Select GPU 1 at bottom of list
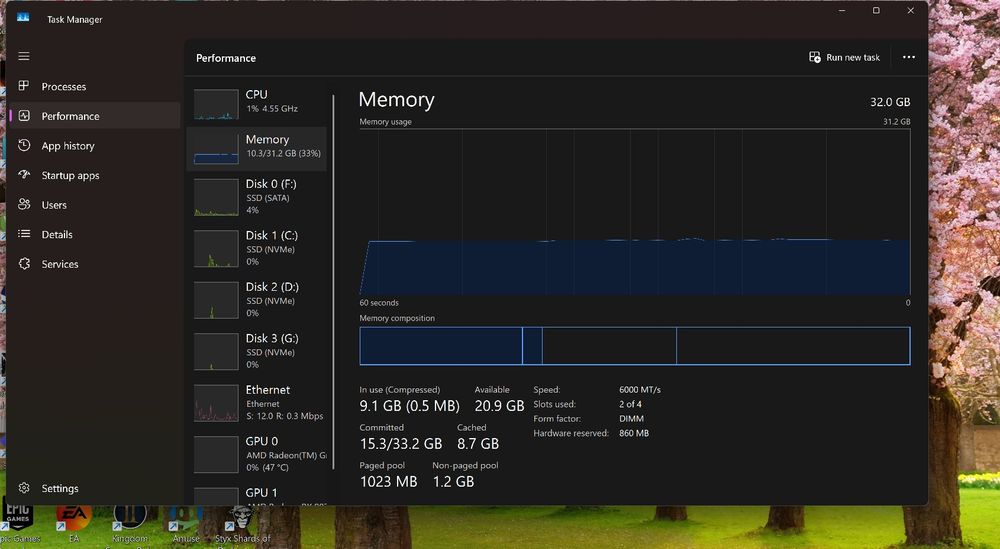The image size is (1000, 549). click(256, 495)
